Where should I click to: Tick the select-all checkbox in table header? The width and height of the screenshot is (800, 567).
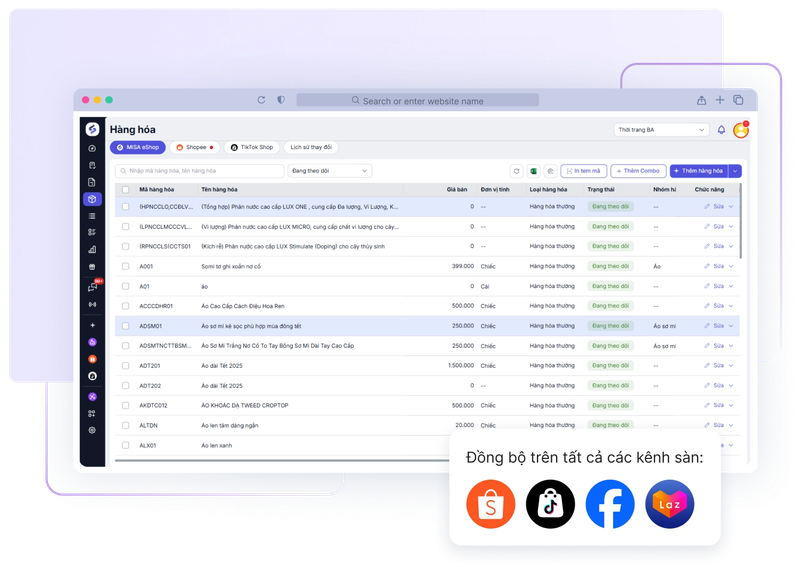pos(126,189)
